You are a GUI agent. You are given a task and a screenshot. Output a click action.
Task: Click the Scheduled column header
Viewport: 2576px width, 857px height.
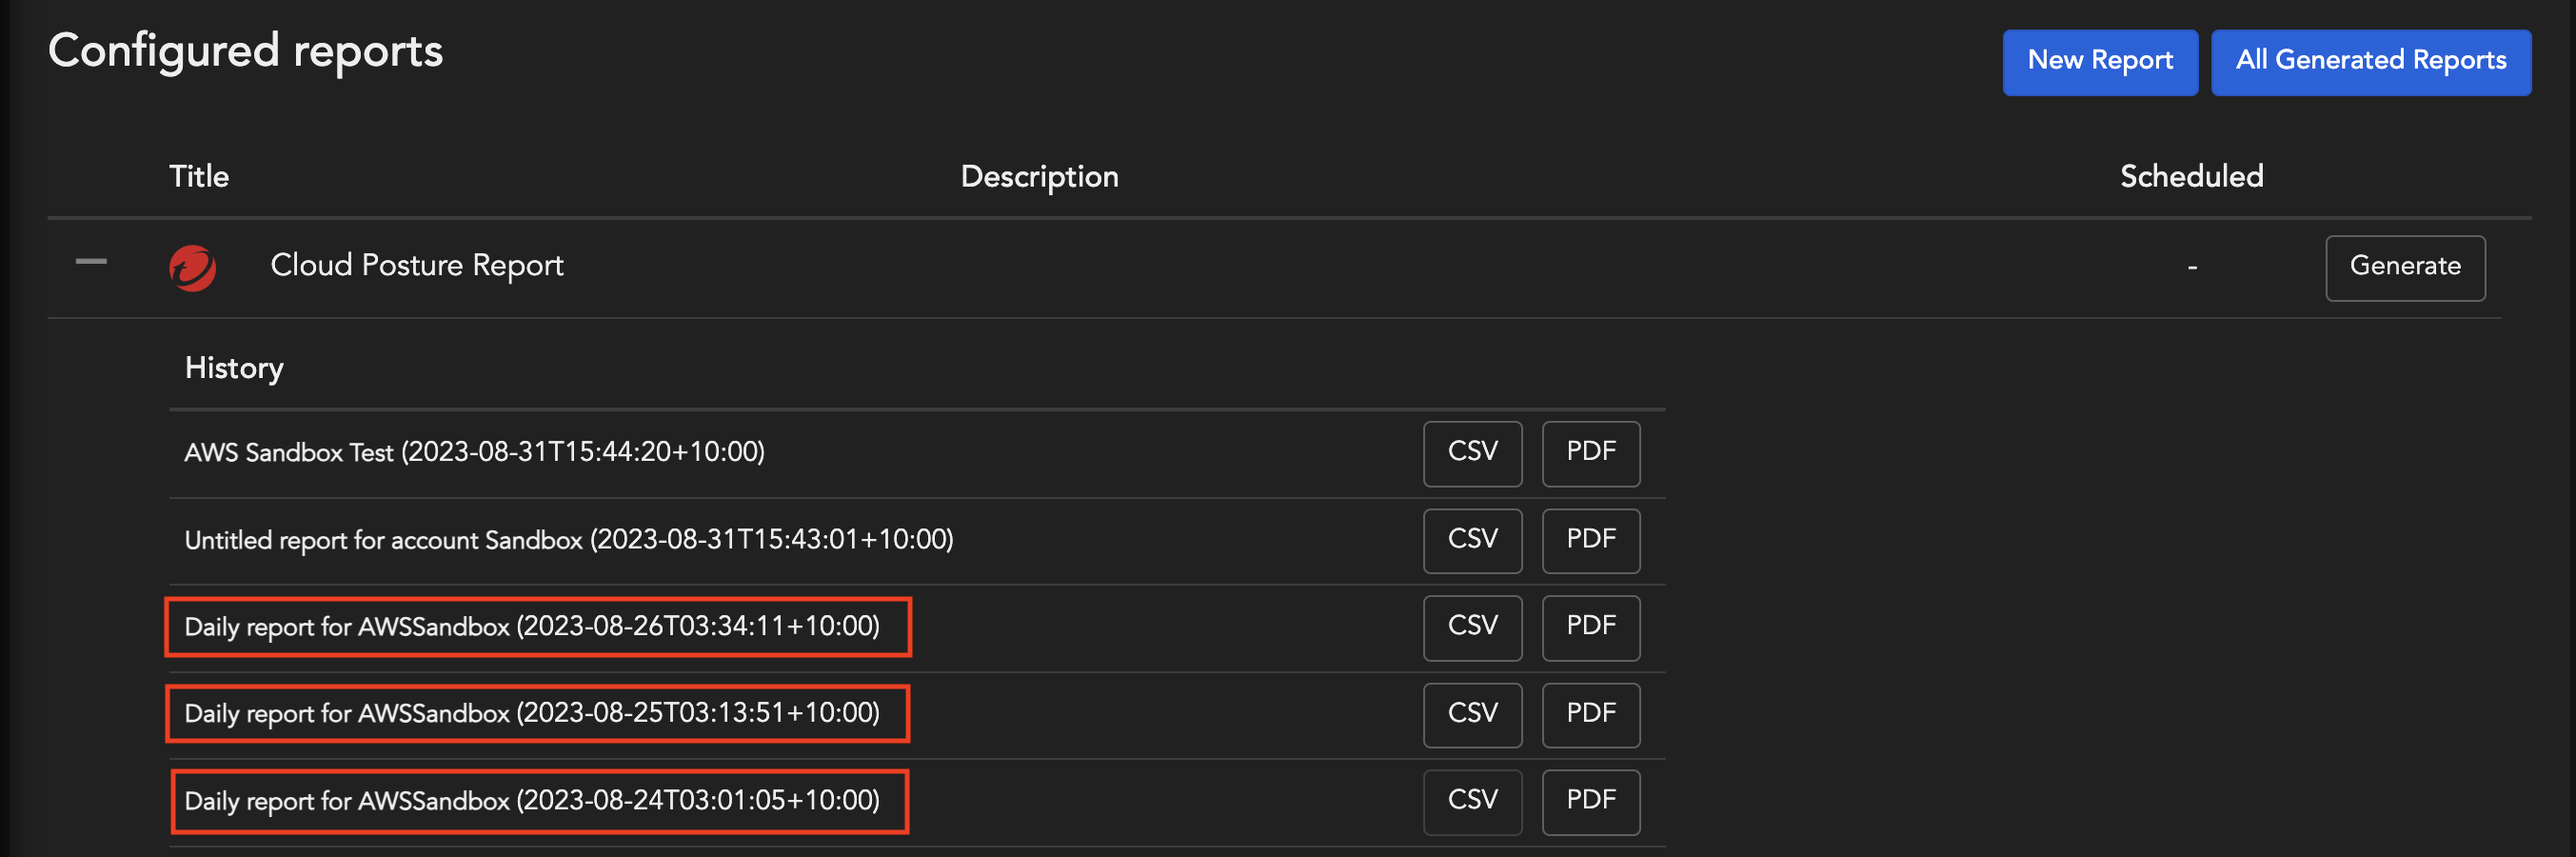click(2190, 177)
